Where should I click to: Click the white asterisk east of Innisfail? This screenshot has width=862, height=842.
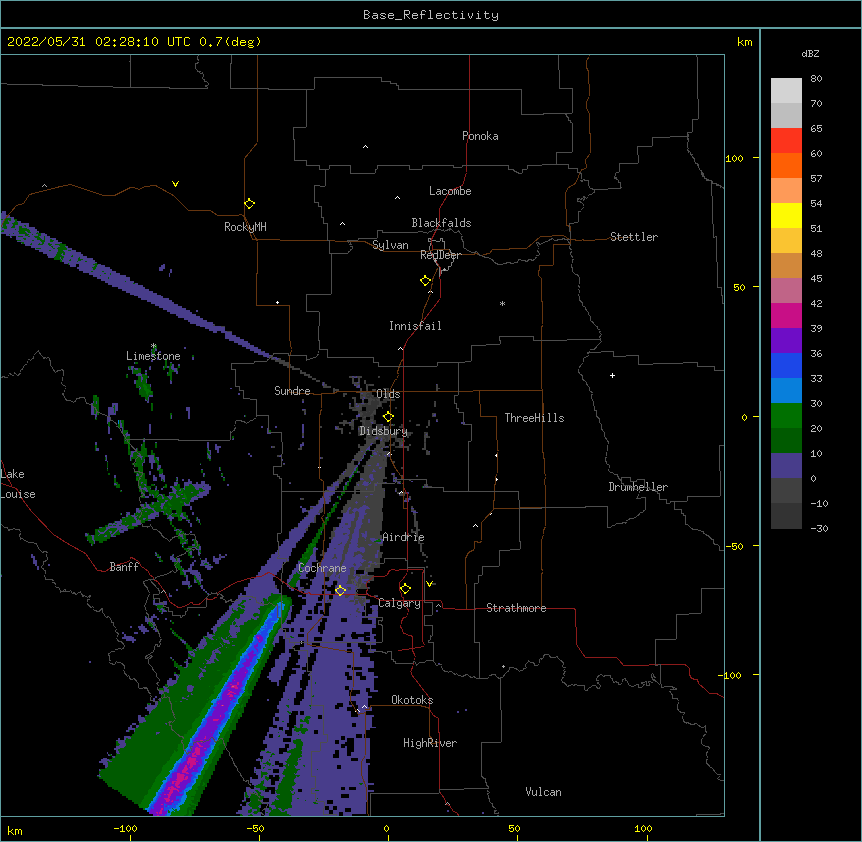click(x=502, y=303)
